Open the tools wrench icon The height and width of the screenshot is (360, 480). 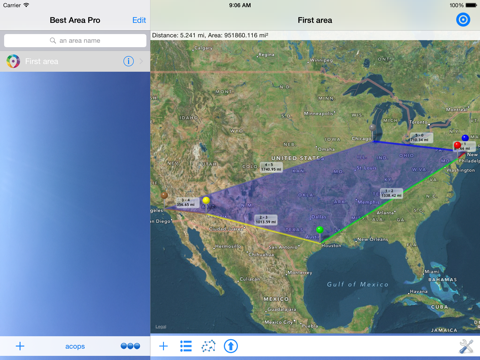point(466,346)
